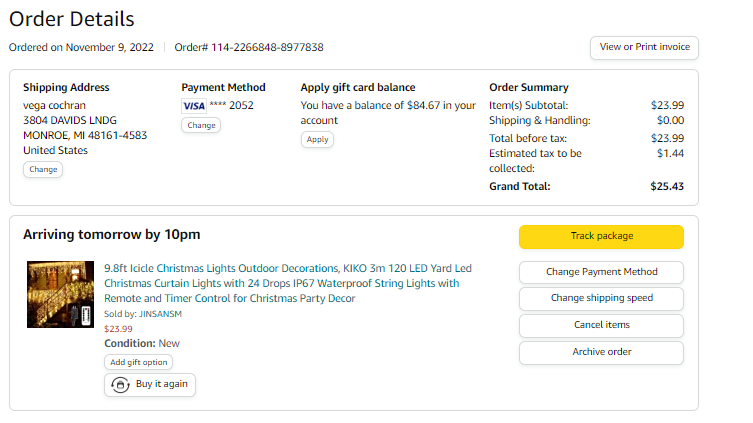Click the Grand Total amount $25.43
The image size is (753, 423).
(x=667, y=186)
